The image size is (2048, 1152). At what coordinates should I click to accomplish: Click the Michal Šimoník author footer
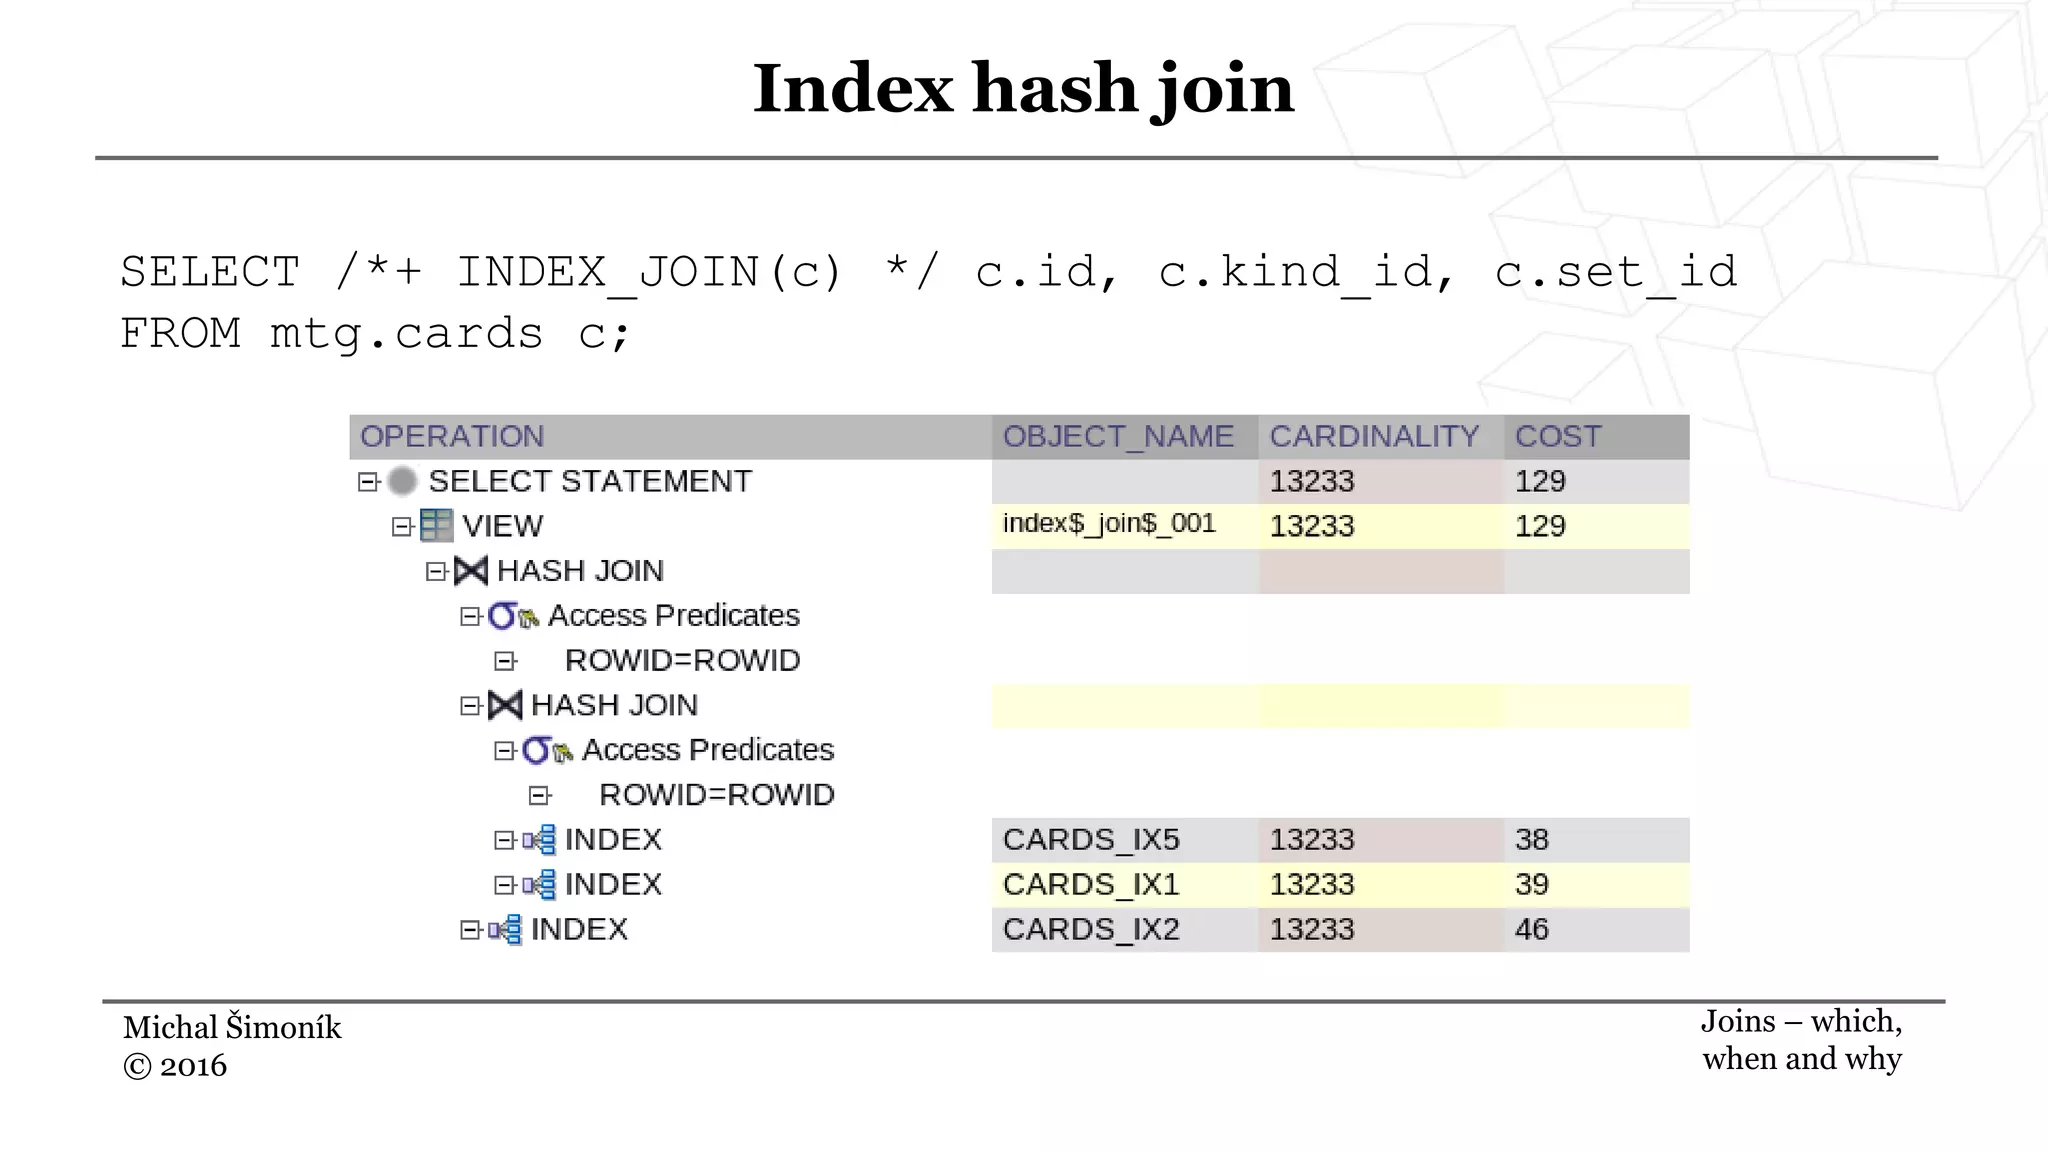[232, 1028]
